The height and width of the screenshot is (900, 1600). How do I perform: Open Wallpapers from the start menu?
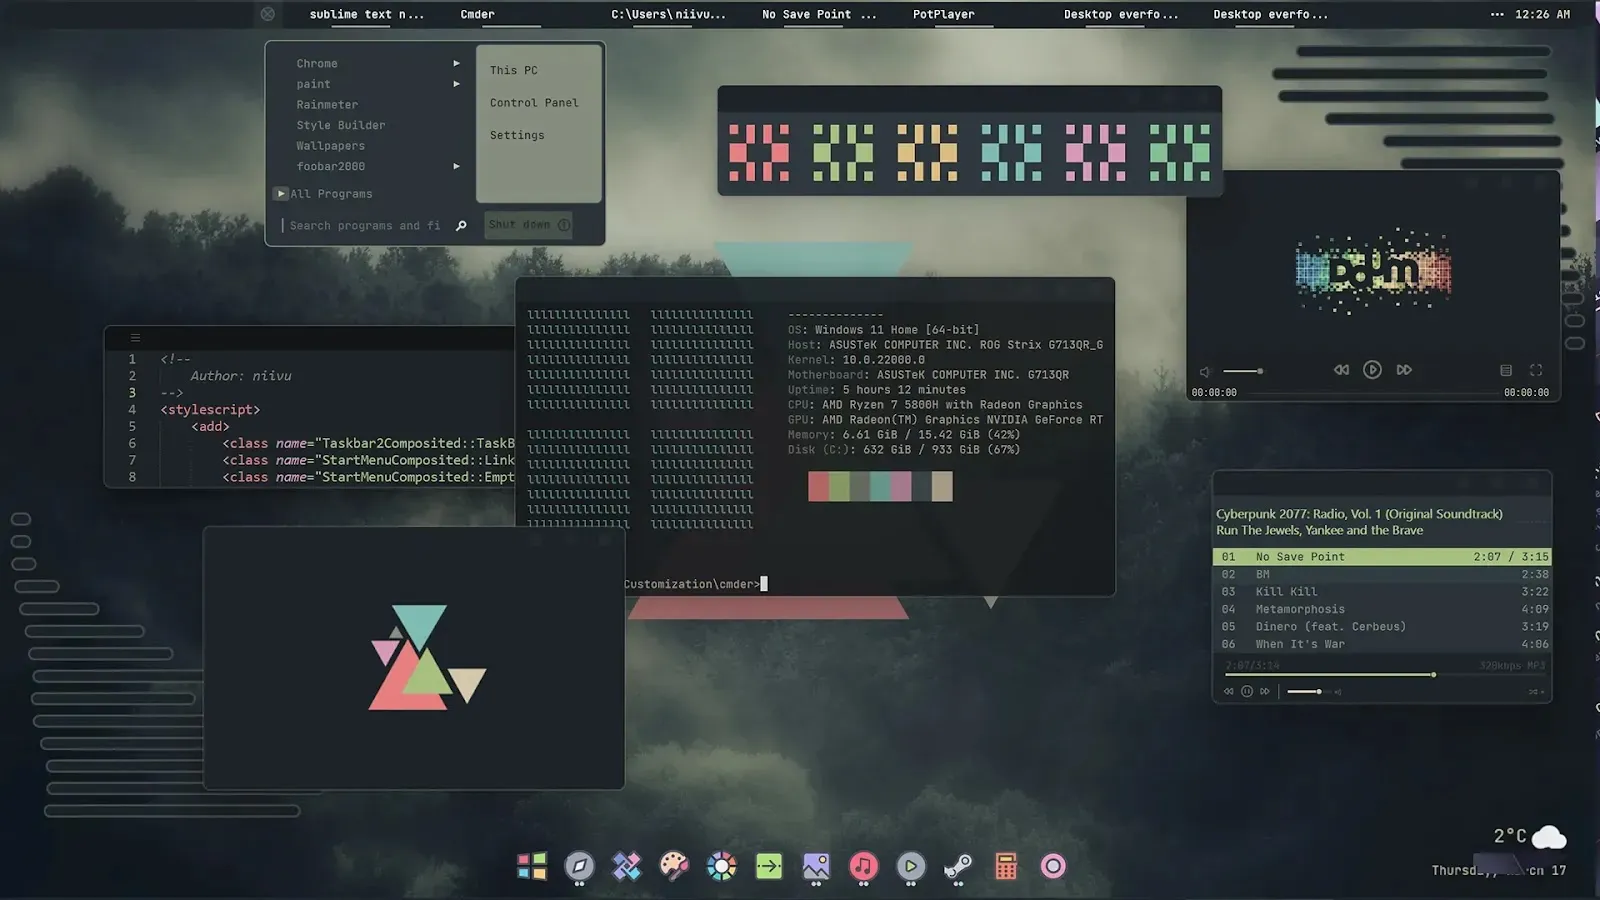click(330, 146)
